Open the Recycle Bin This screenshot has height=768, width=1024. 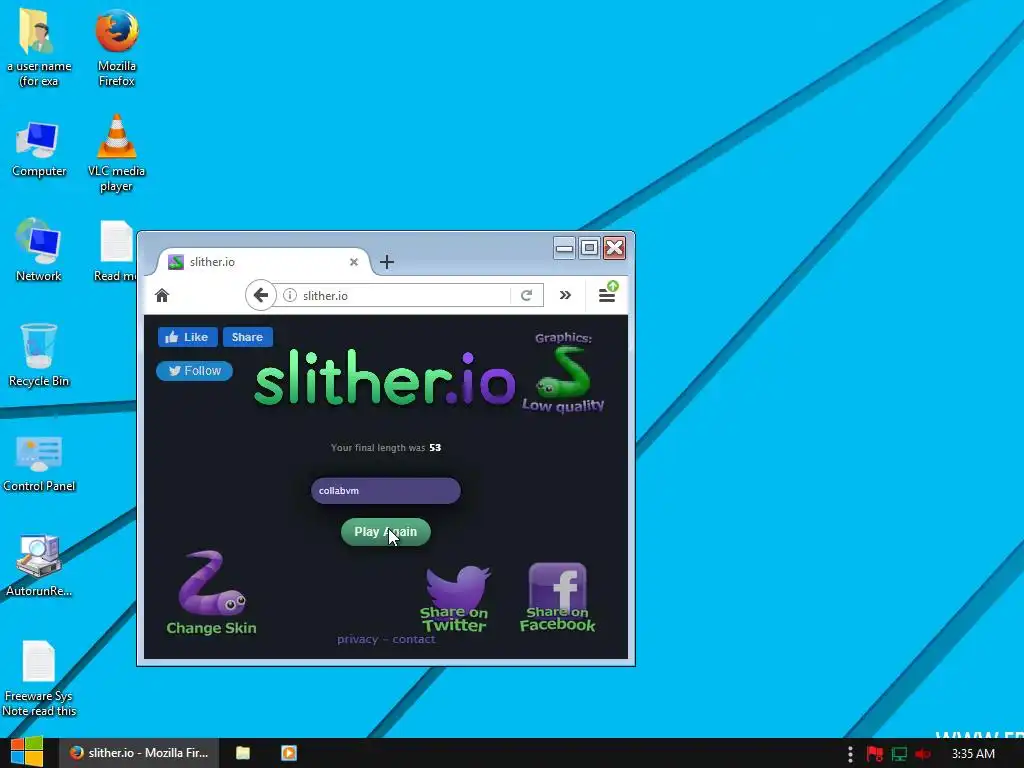click(x=39, y=356)
